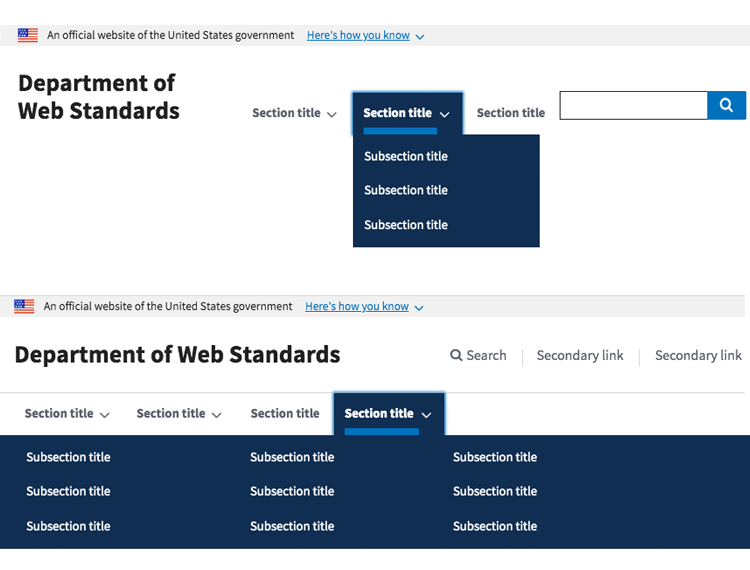The width and height of the screenshot is (750, 570).
Task: Collapse active Section title chevron in lower nav
Action: coord(426,415)
